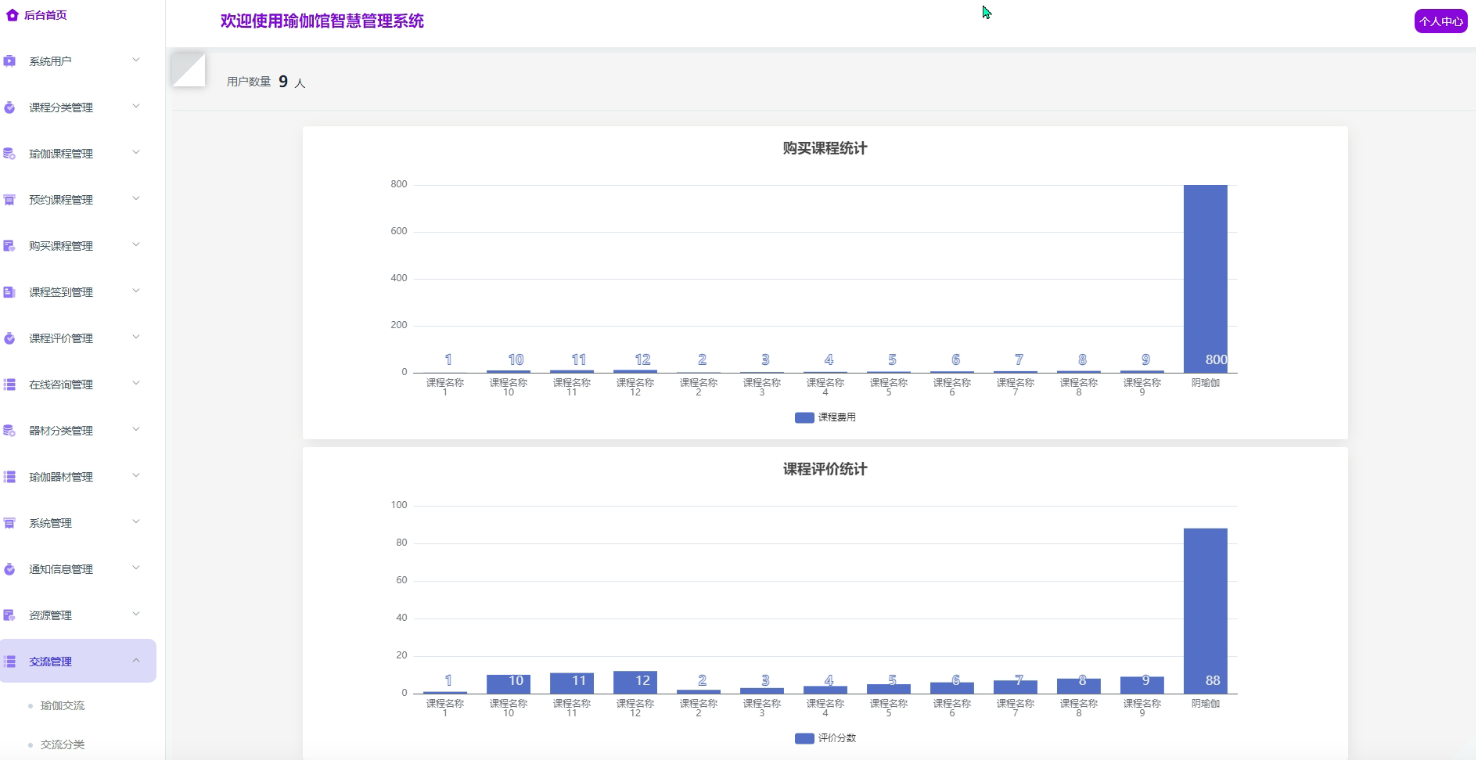Click the icon beside 交流管理
The image size is (1476, 760).
tap(9, 661)
